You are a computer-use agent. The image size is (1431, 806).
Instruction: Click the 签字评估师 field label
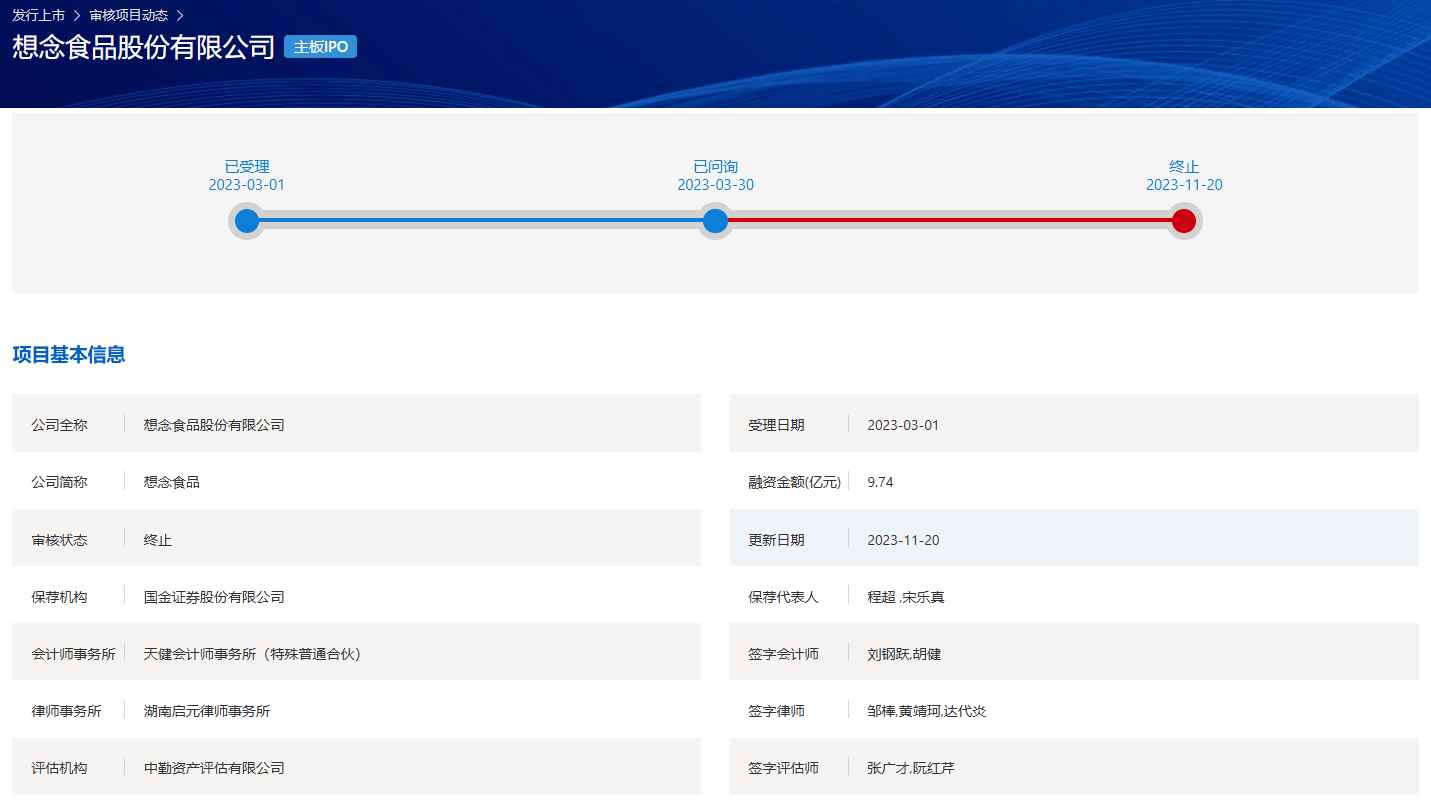783,768
